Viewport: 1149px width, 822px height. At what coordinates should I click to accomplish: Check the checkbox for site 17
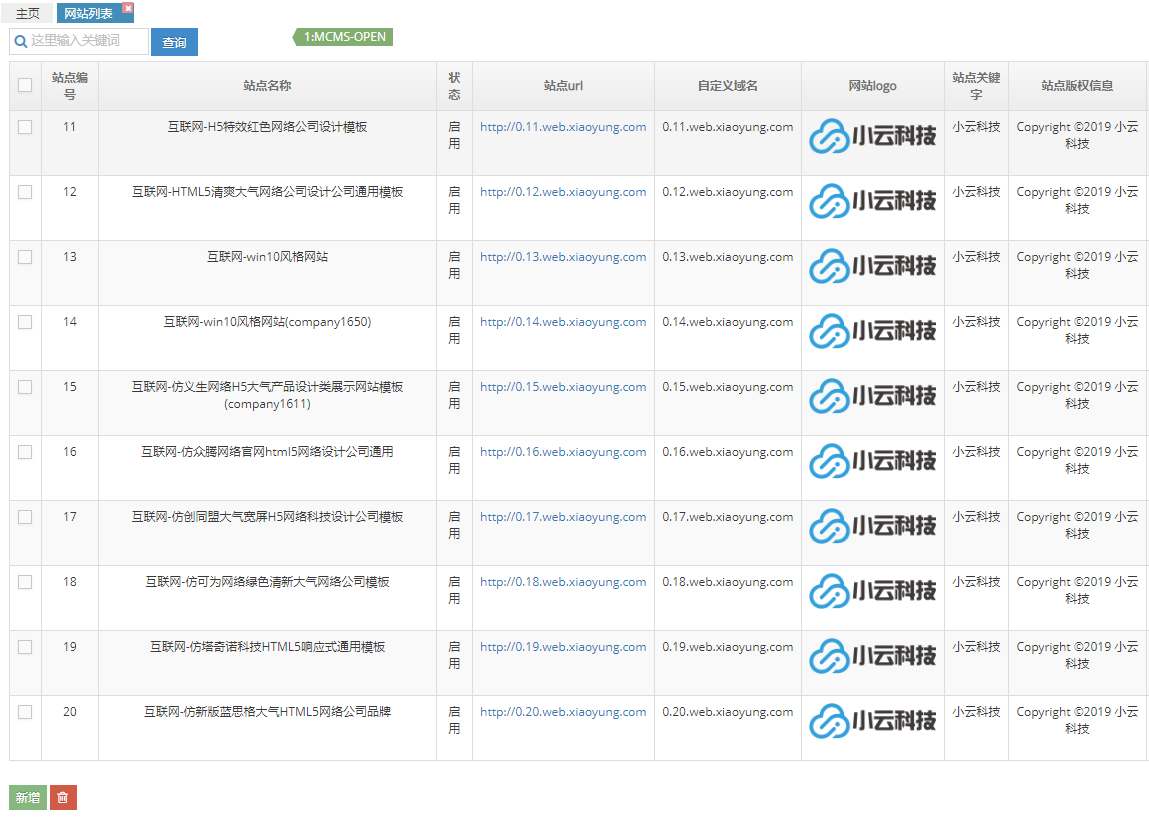tap(25, 517)
